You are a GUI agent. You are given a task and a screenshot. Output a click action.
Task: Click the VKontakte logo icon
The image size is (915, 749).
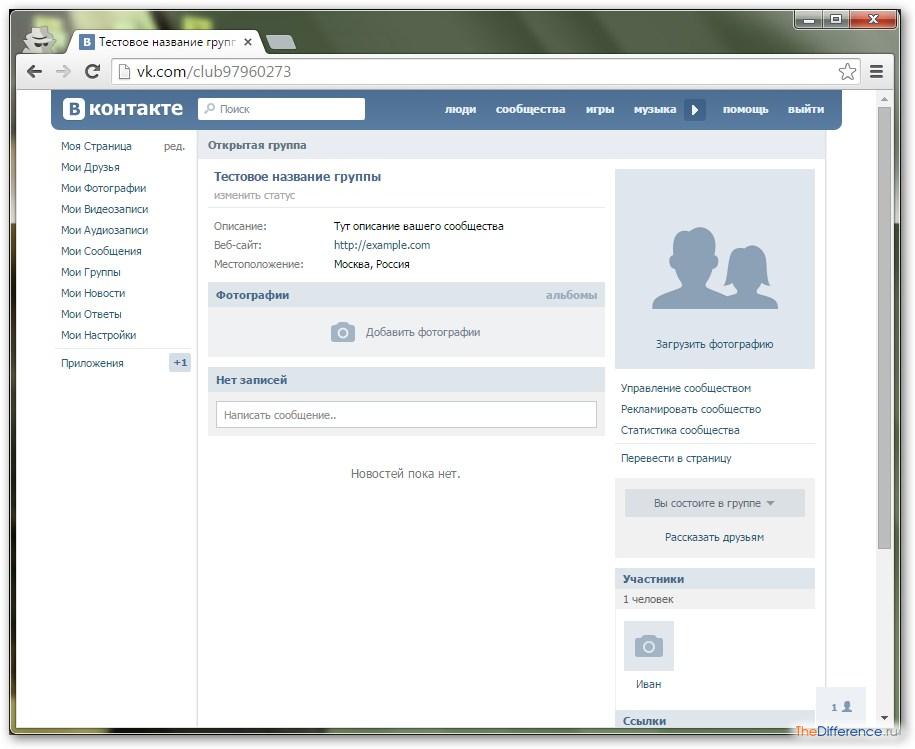click(74, 109)
